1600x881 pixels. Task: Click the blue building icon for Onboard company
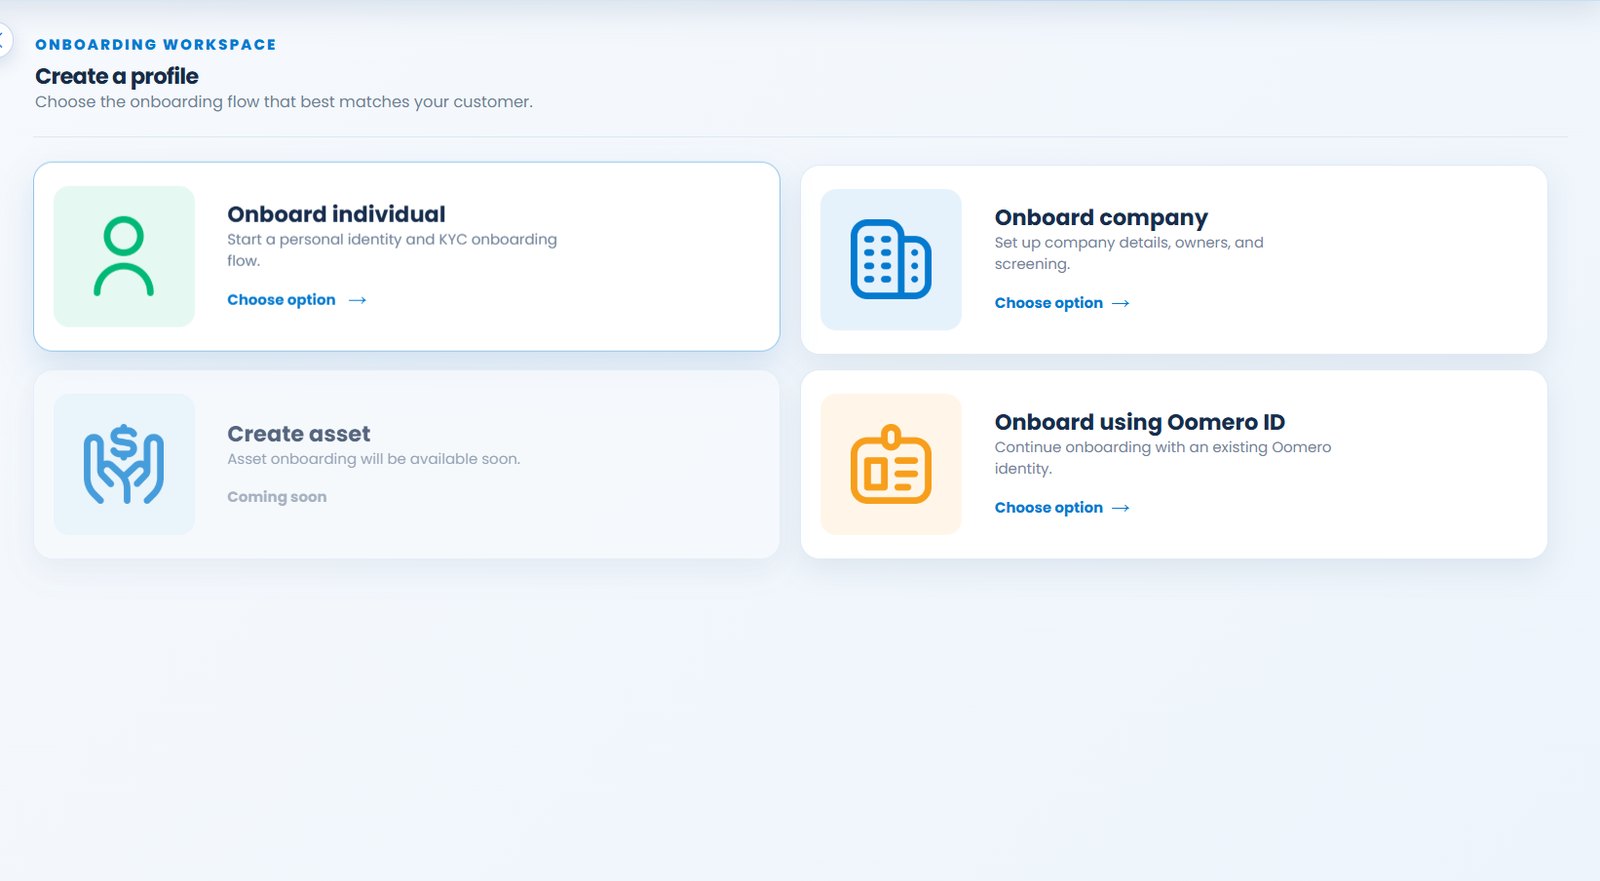(x=891, y=259)
